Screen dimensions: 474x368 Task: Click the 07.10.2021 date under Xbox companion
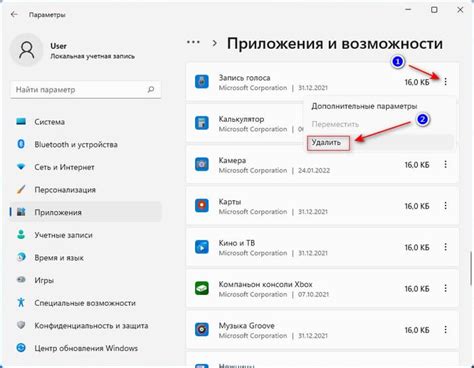[x=313, y=294]
